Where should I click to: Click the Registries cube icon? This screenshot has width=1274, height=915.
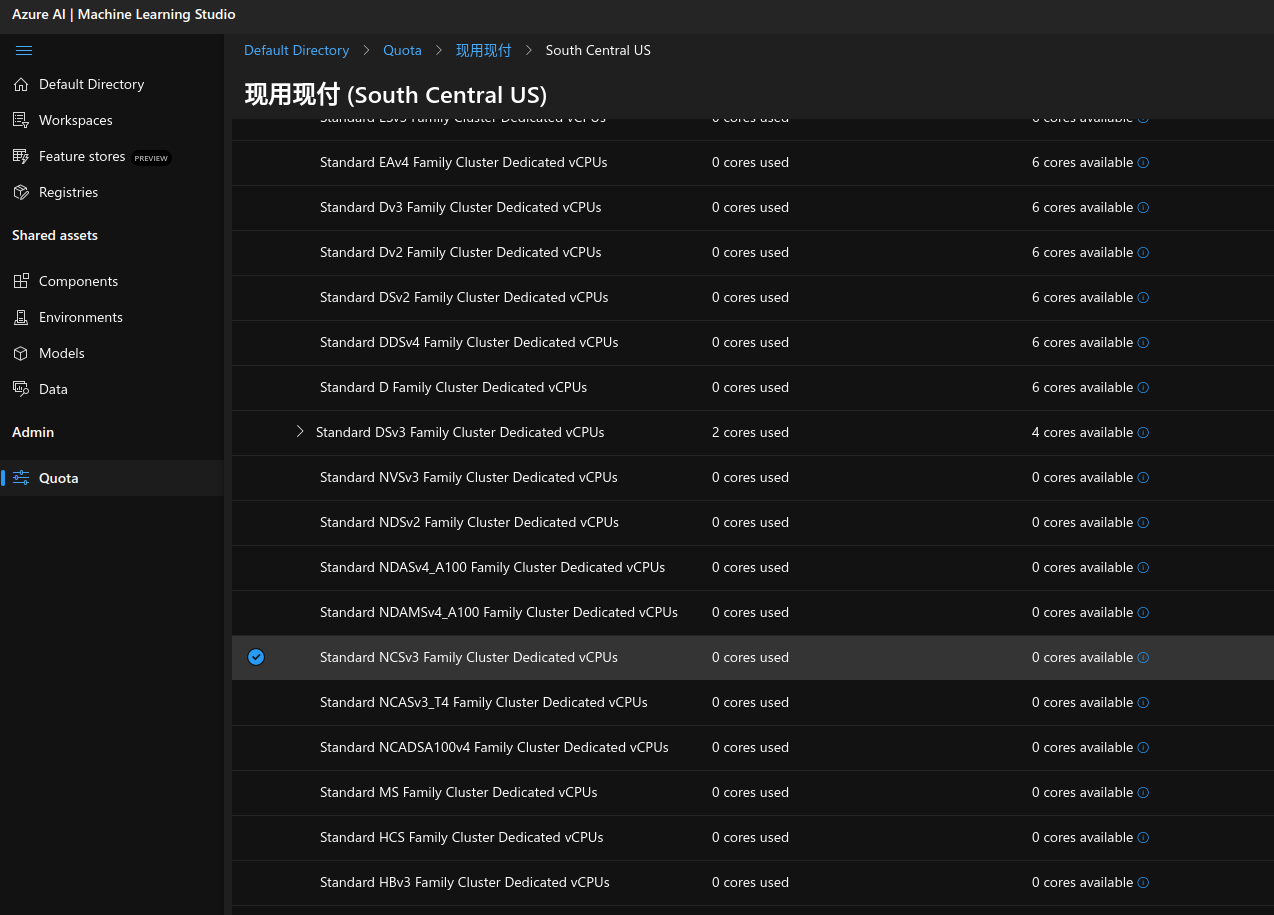click(x=20, y=192)
